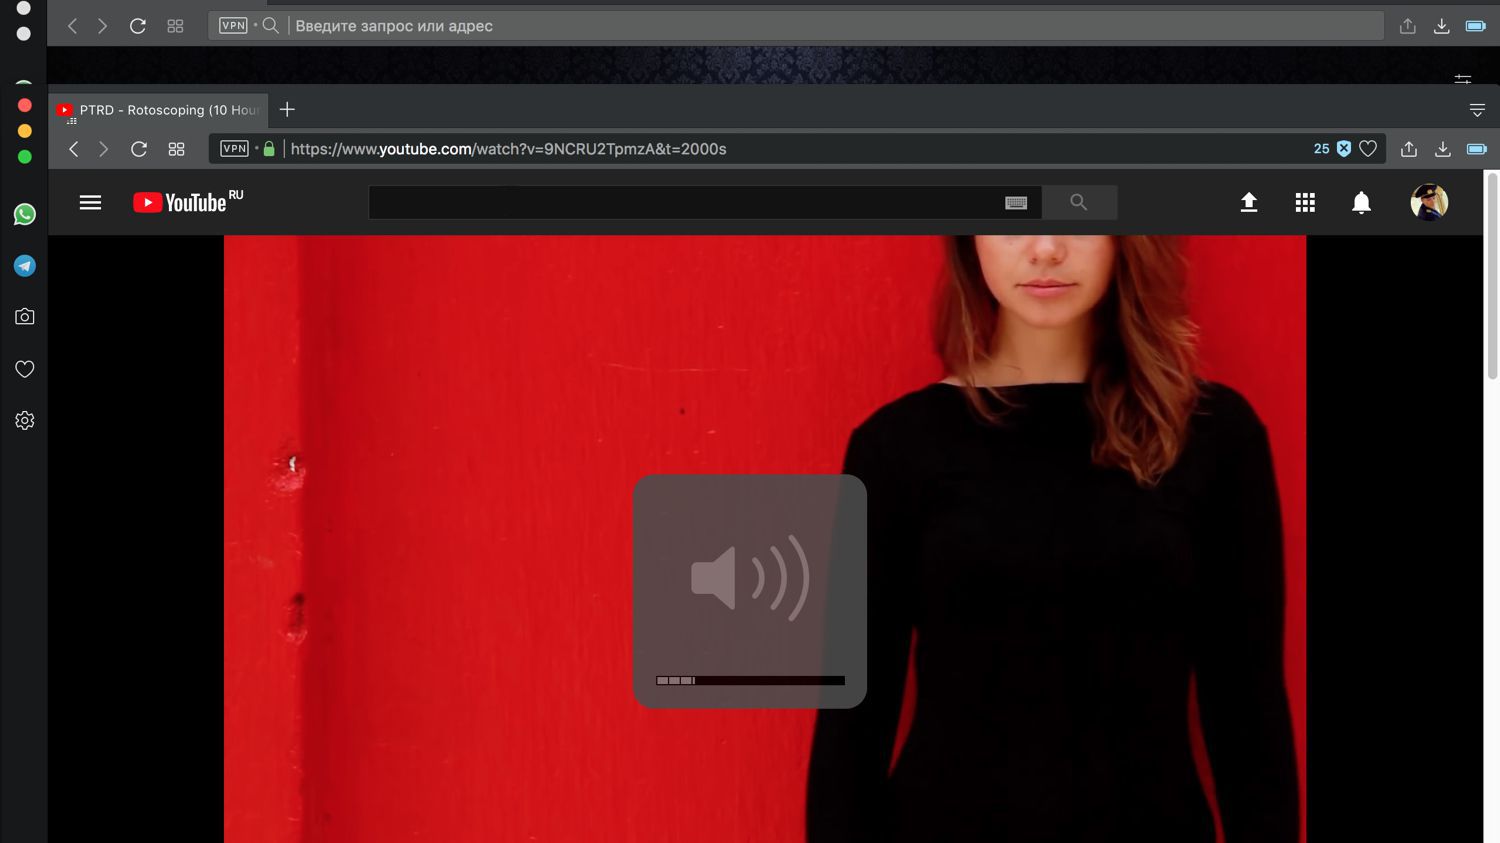Open downloads in the background window

[x=1442, y=26]
